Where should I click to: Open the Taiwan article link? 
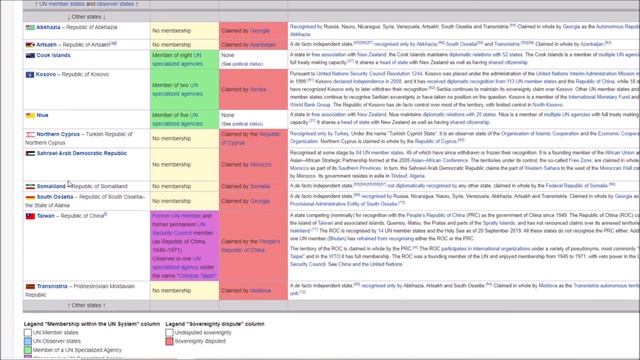(x=46, y=216)
